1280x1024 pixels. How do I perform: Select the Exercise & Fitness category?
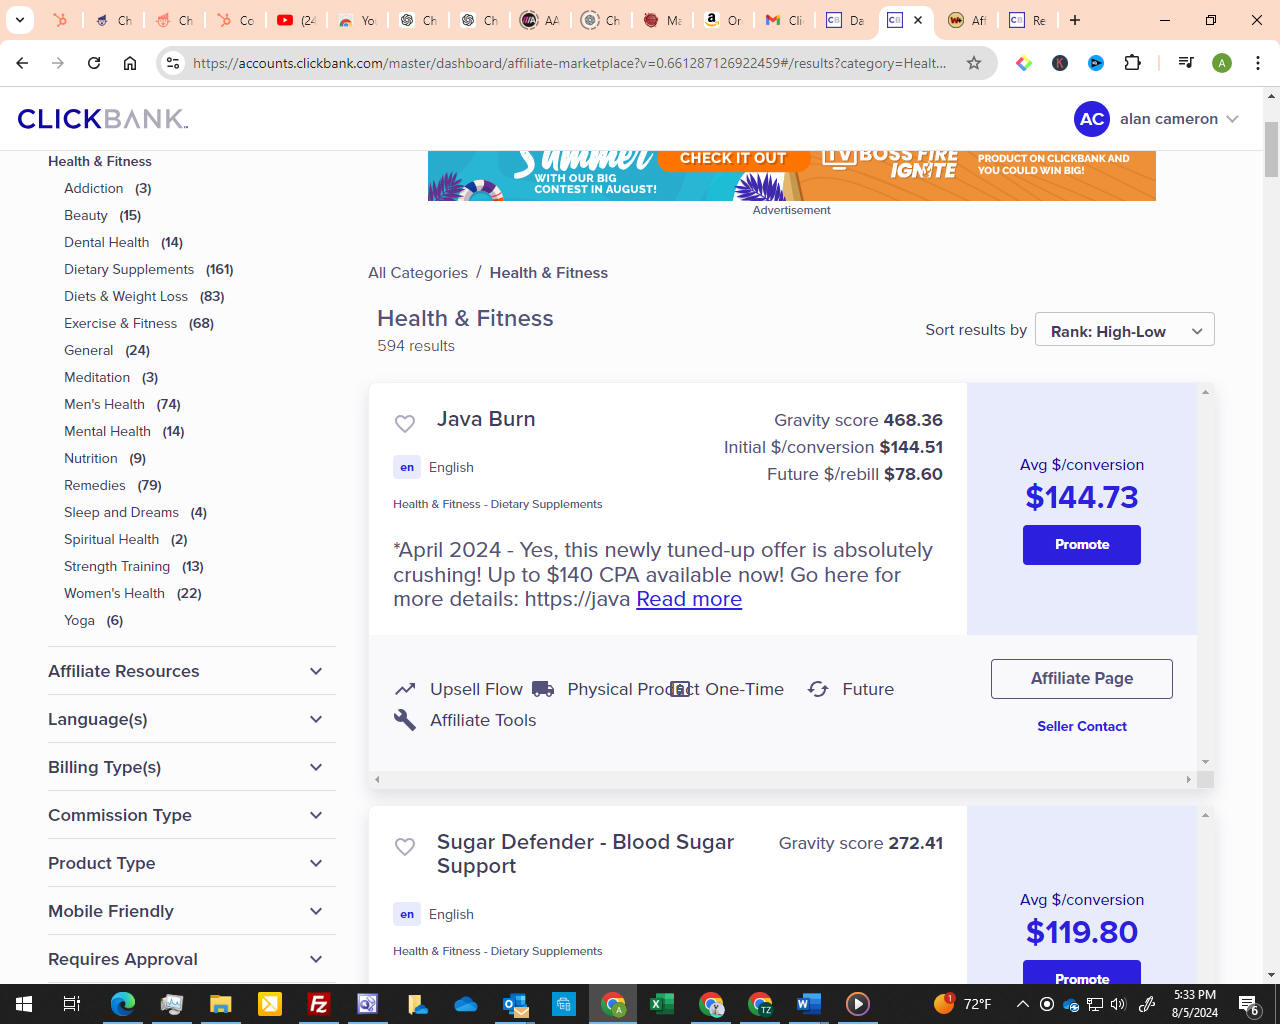120,323
